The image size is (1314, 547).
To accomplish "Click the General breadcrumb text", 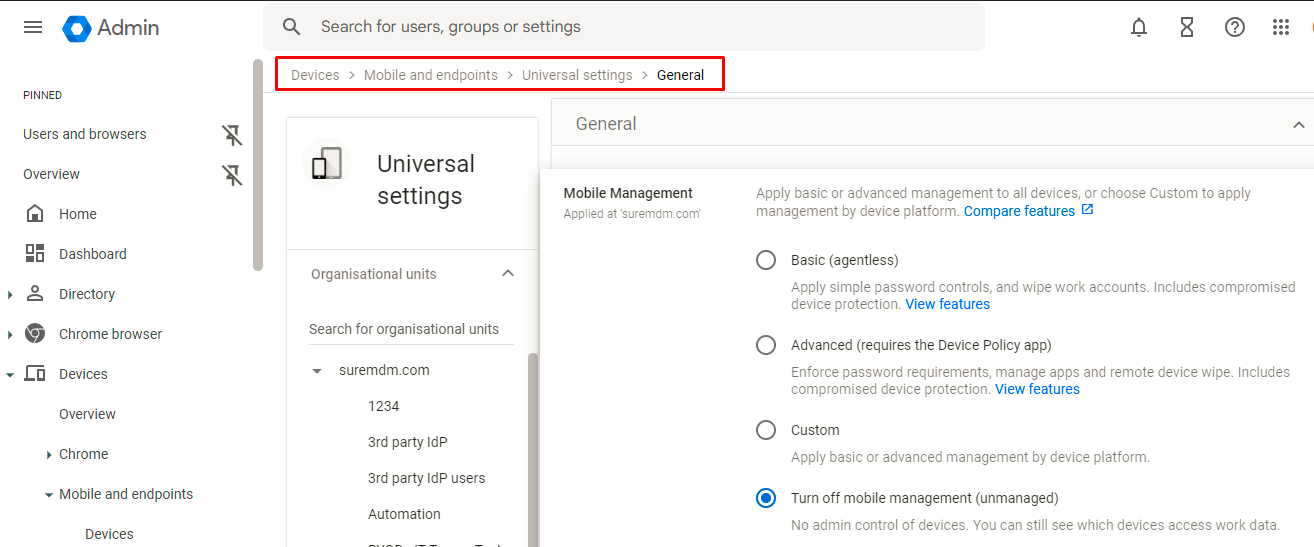I will [x=680, y=75].
